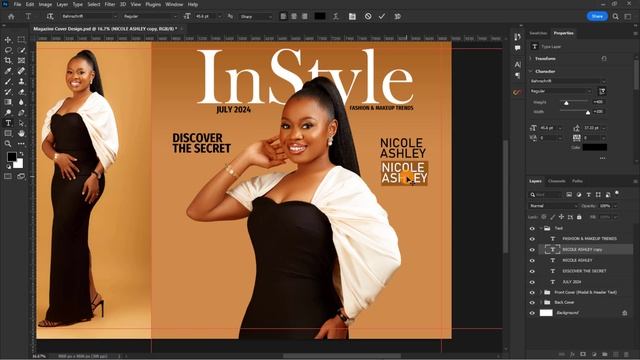Adjust the font Weight slider handle
Screen dimensions: 640x360
566,103
